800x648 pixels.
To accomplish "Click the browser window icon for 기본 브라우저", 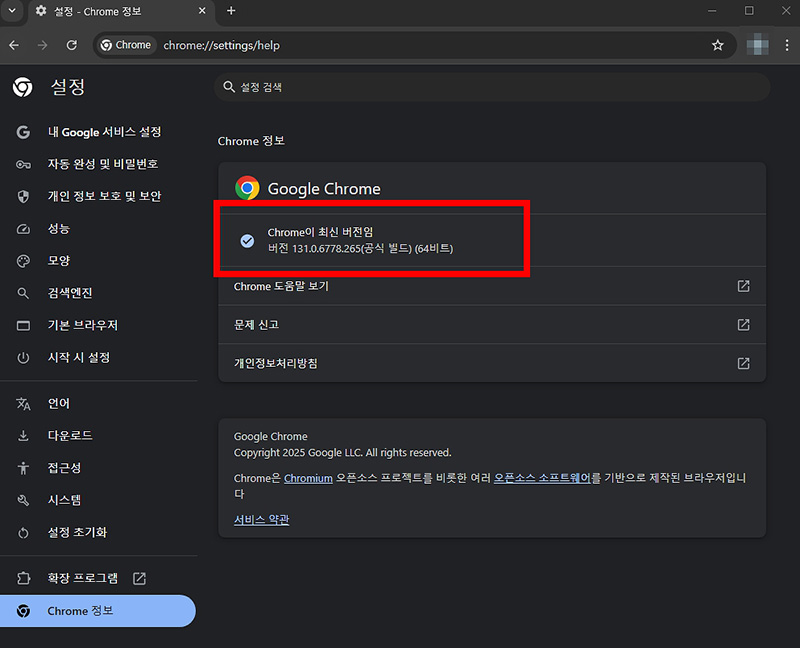I will click(23, 326).
